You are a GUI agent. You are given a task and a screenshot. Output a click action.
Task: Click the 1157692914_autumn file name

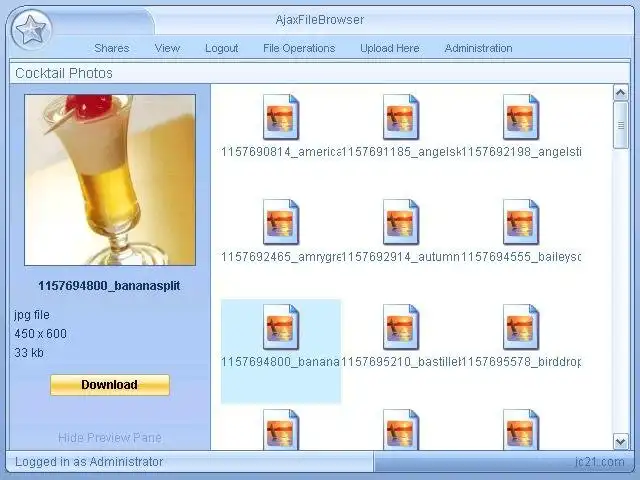(401, 257)
